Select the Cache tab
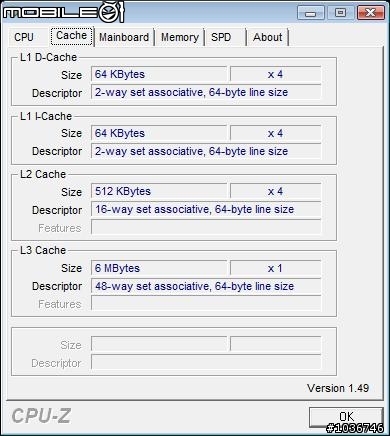 coord(71,36)
